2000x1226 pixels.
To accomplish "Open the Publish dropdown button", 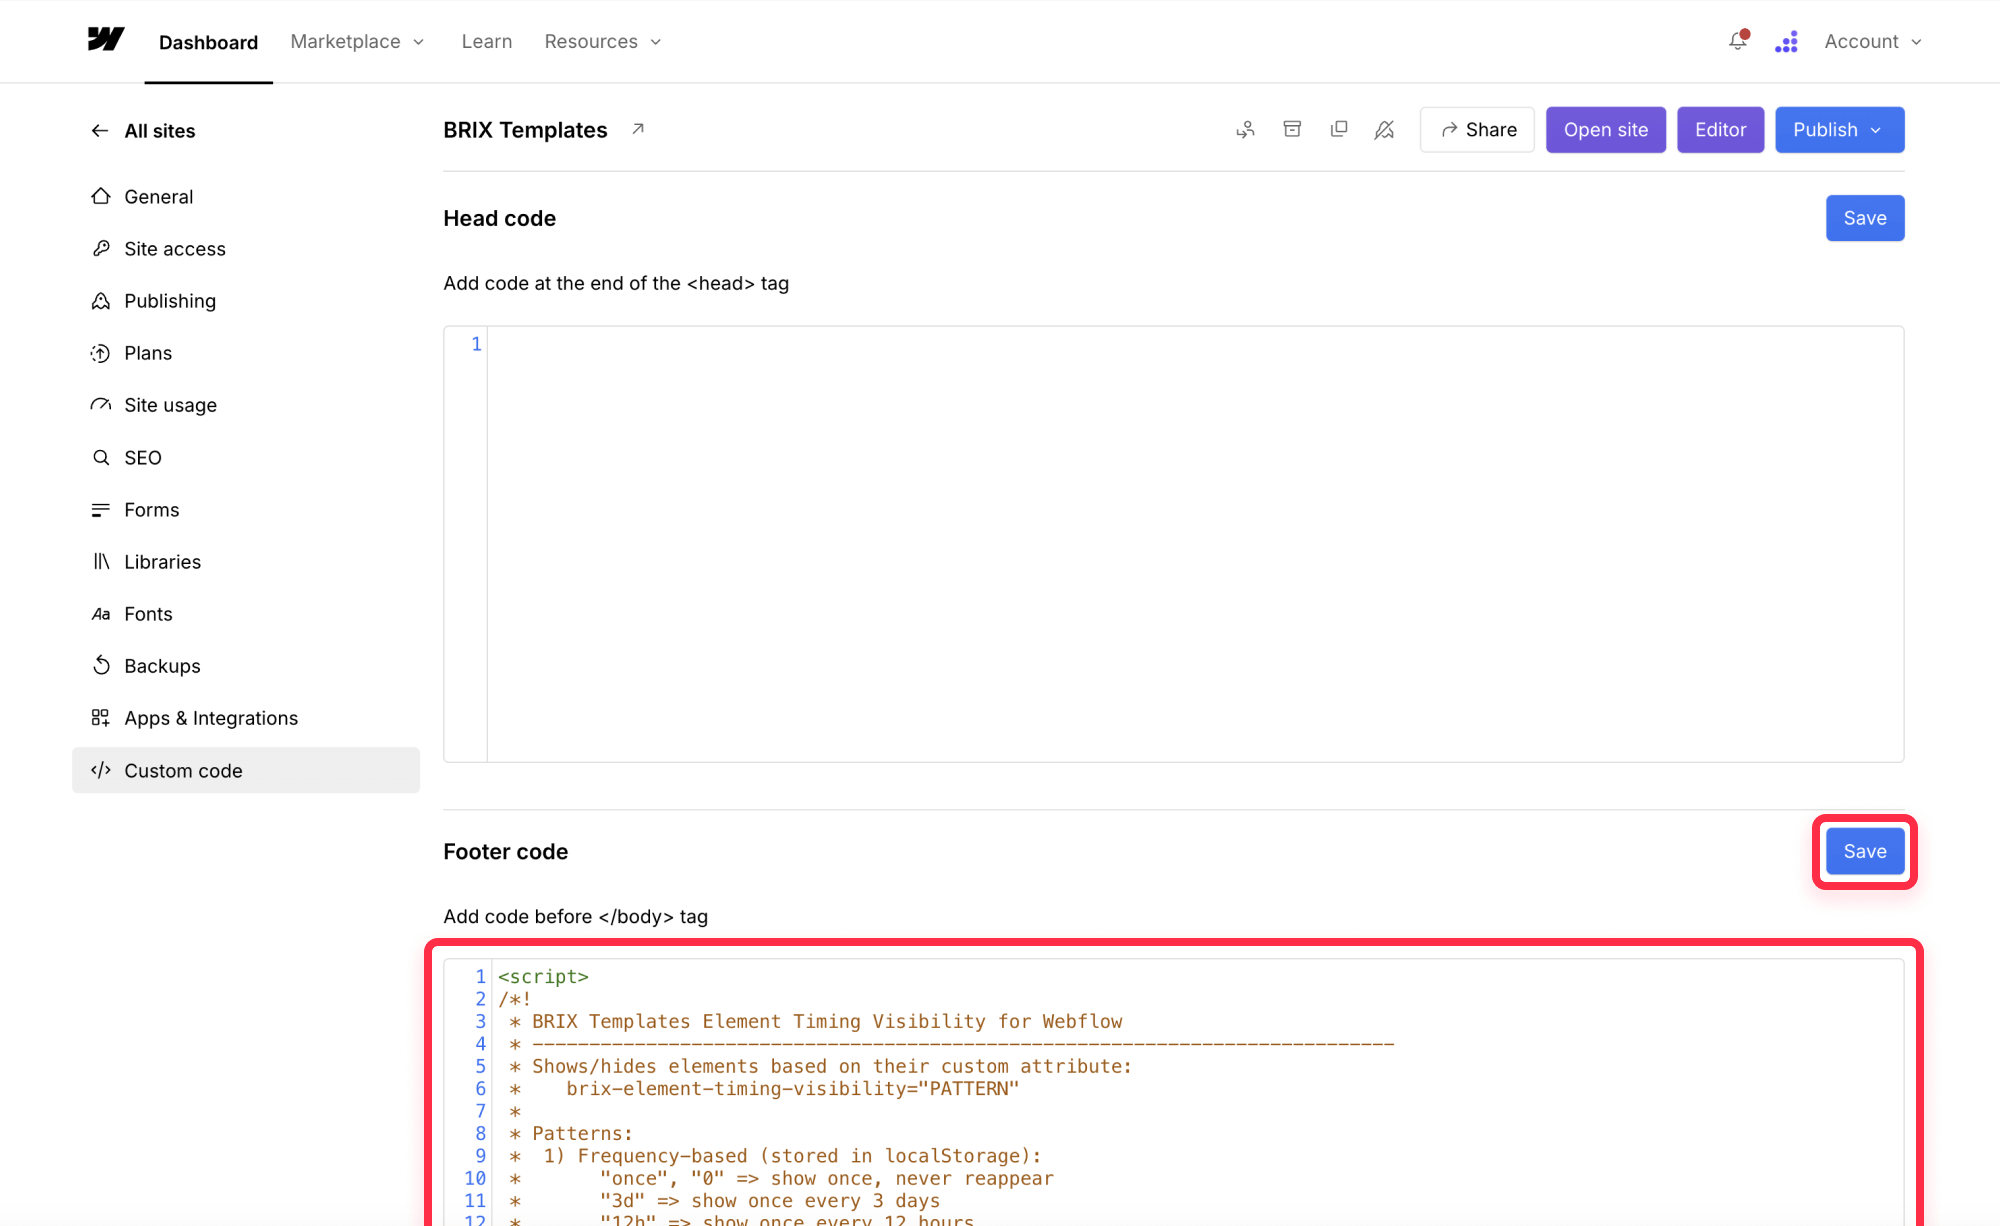I will 1839,130.
